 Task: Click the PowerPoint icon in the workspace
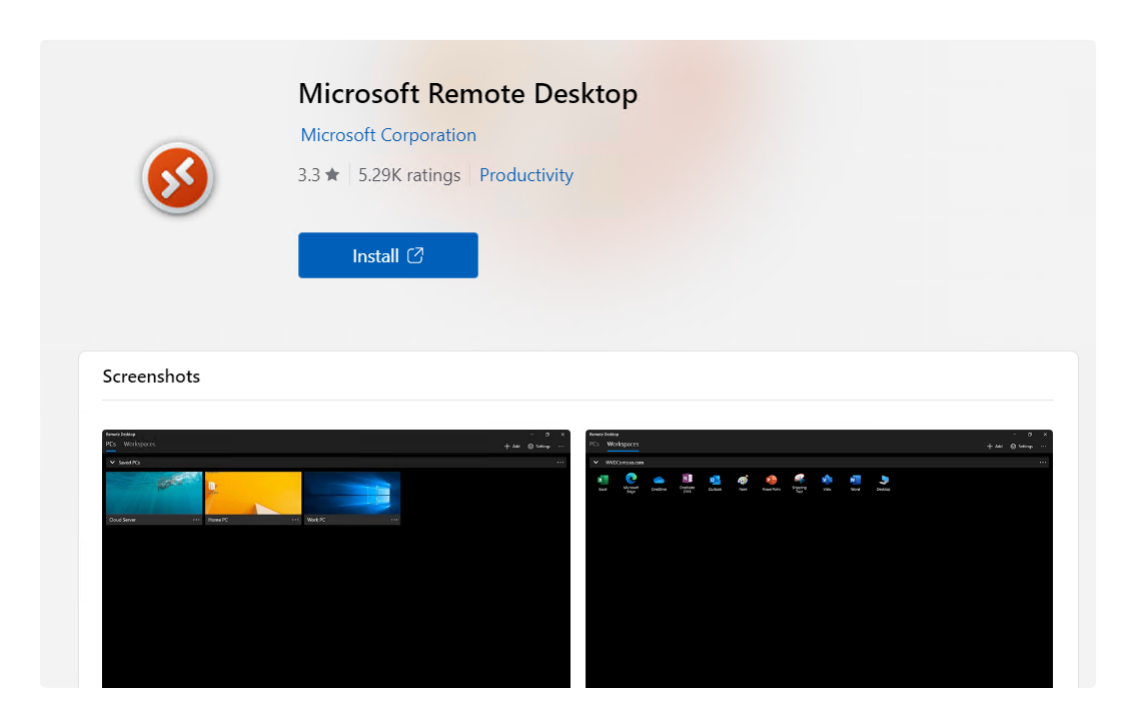click(x=771, y=480)
